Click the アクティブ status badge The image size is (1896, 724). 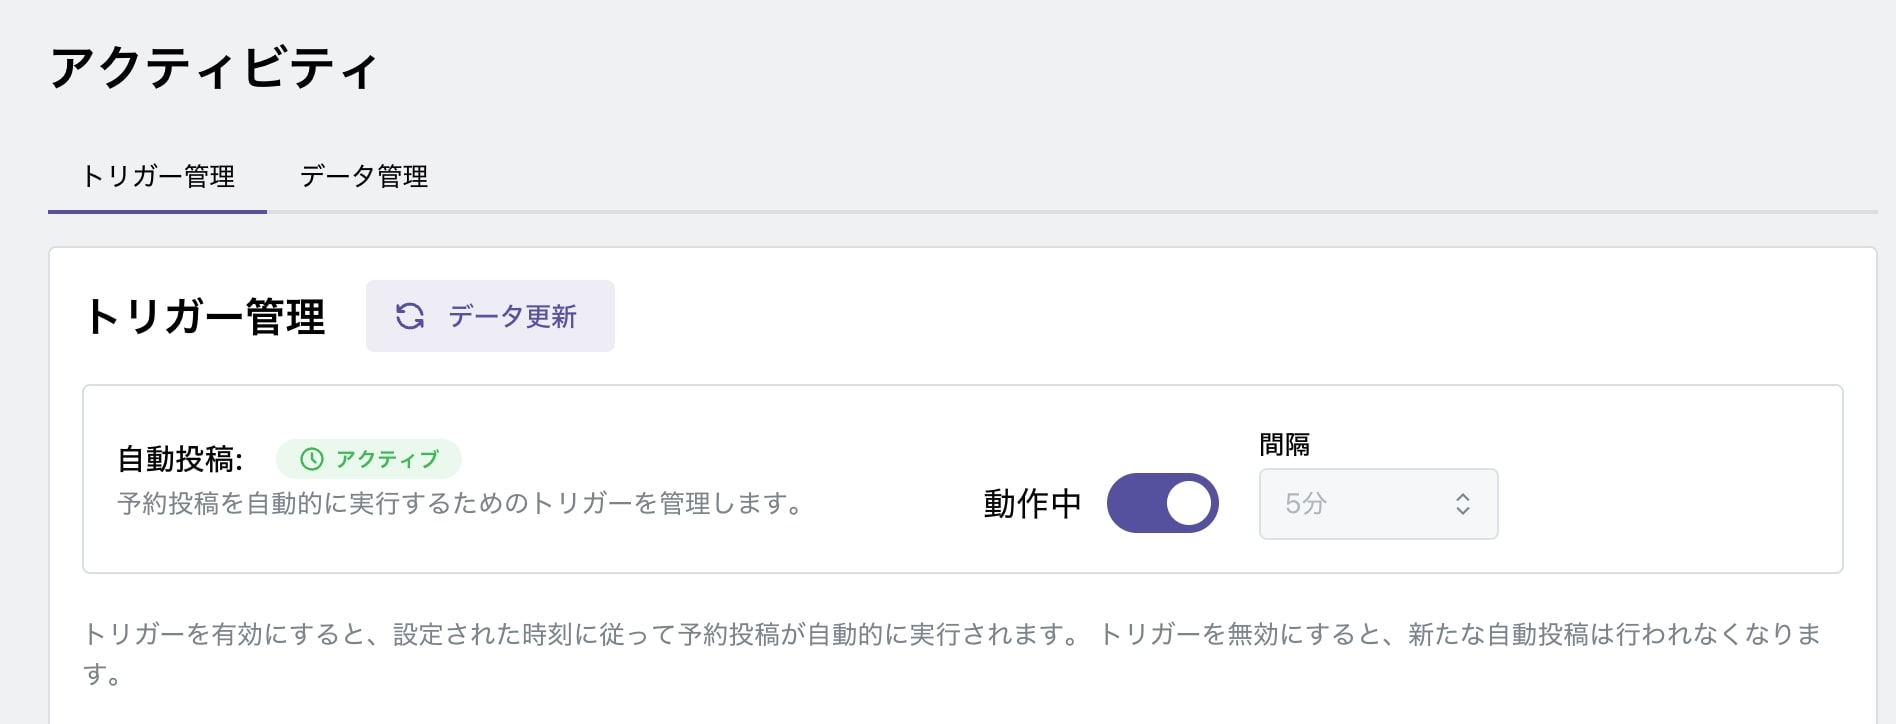click(368, 459)
